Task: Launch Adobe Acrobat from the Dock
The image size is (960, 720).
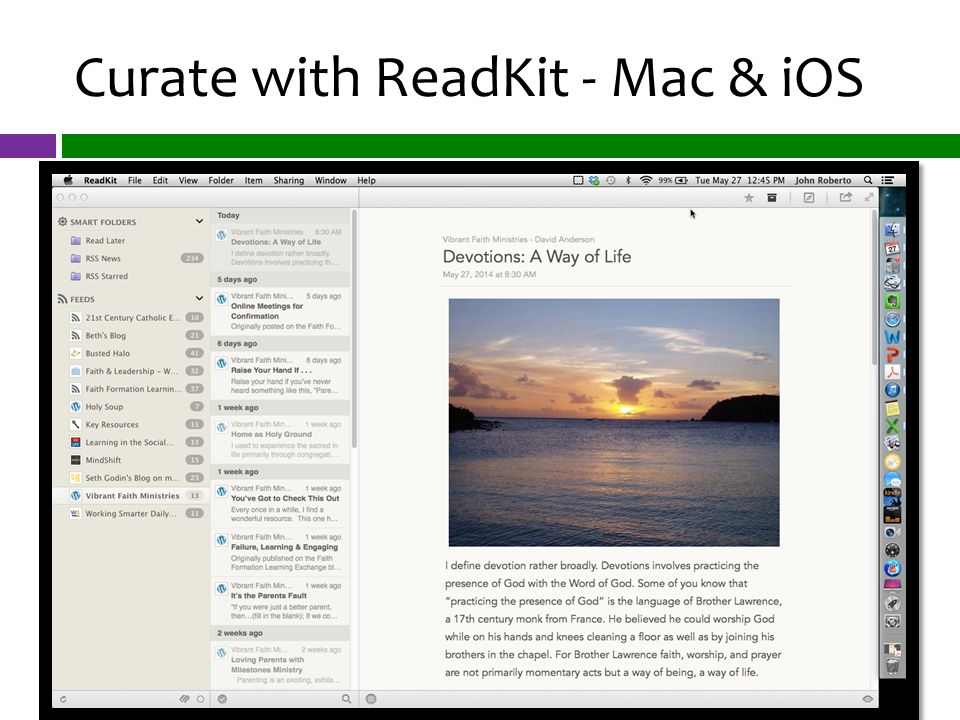Action: [892, 372]
